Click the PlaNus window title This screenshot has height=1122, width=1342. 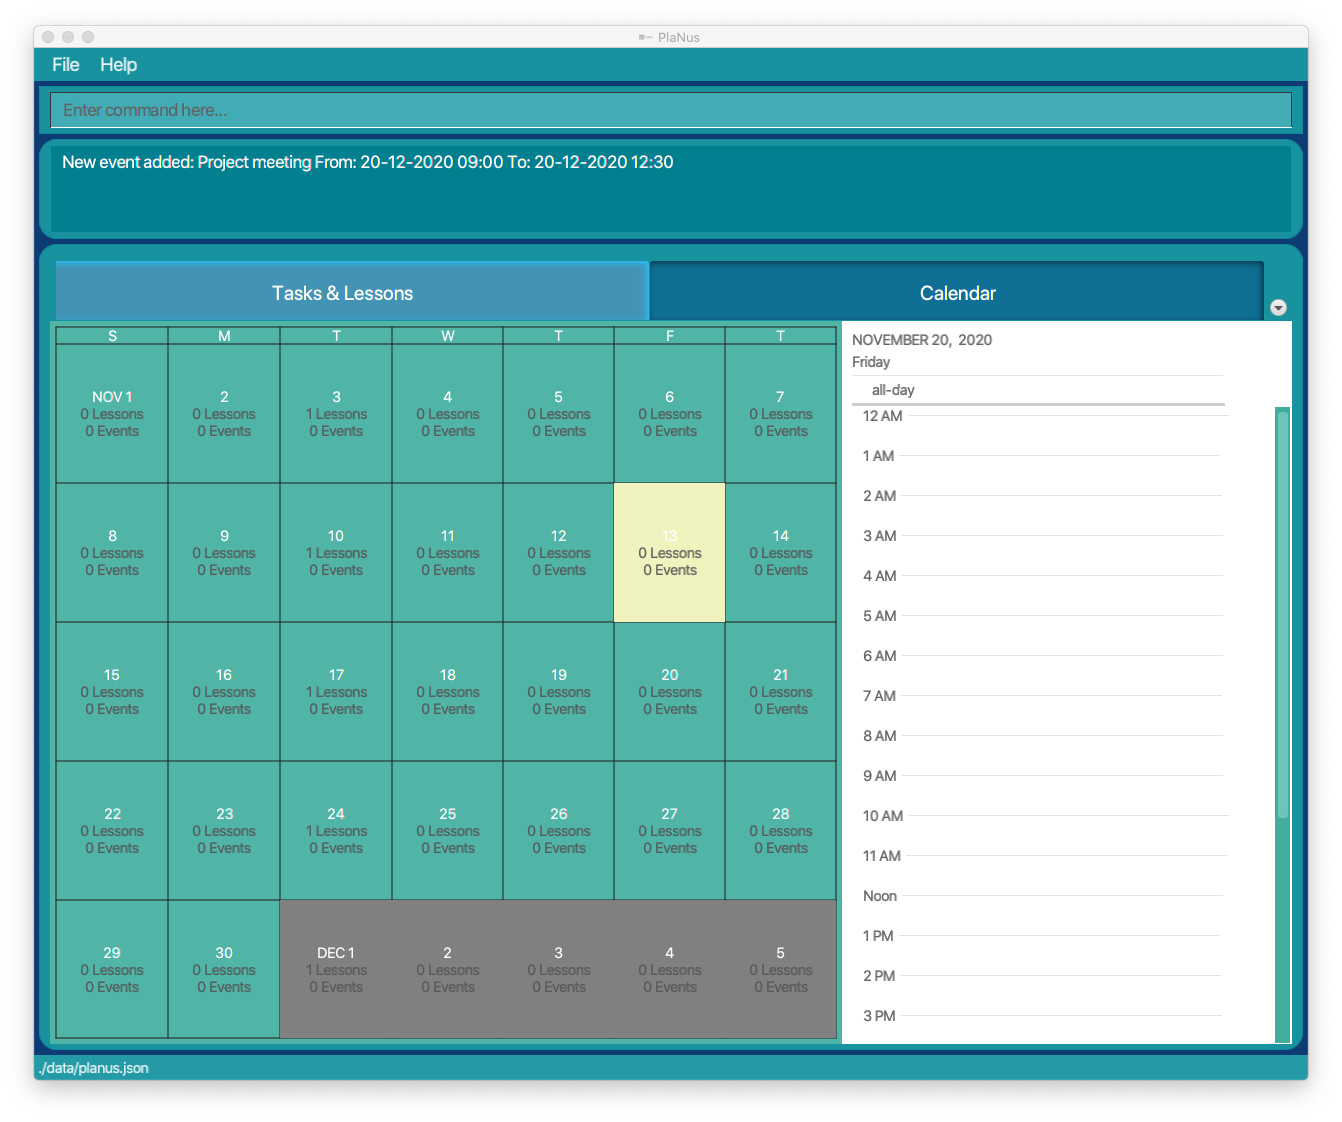pyautogui.click(x=678, y=37)
